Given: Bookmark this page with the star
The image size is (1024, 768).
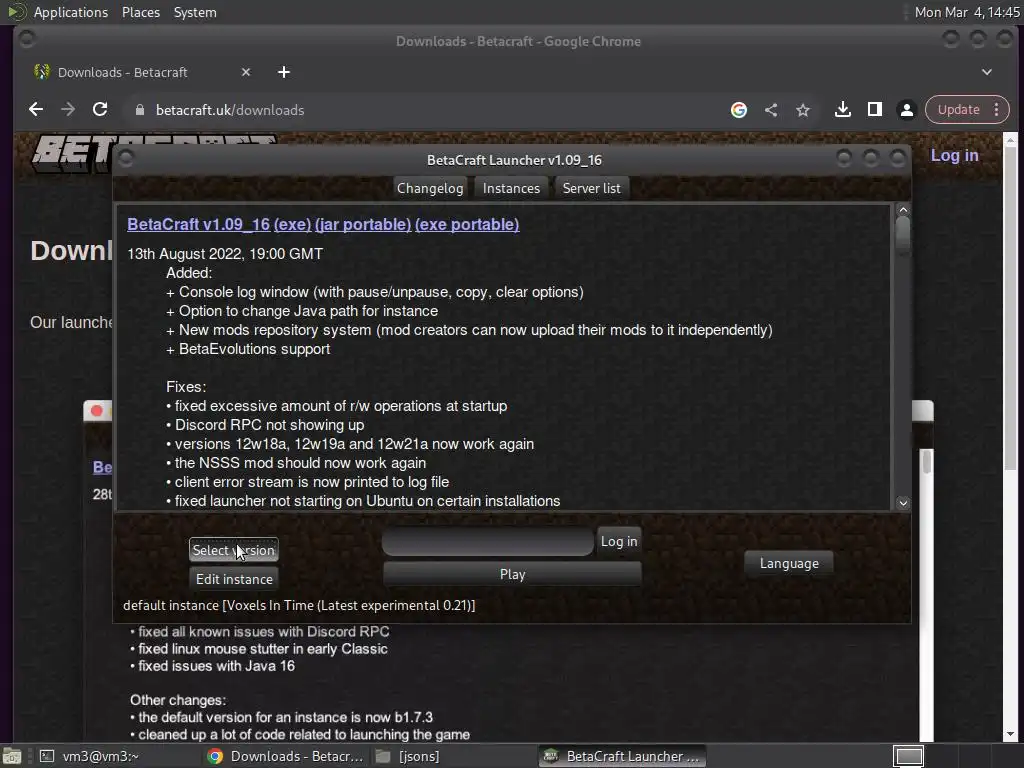Looking at the screenshot, I should point(803,110).
